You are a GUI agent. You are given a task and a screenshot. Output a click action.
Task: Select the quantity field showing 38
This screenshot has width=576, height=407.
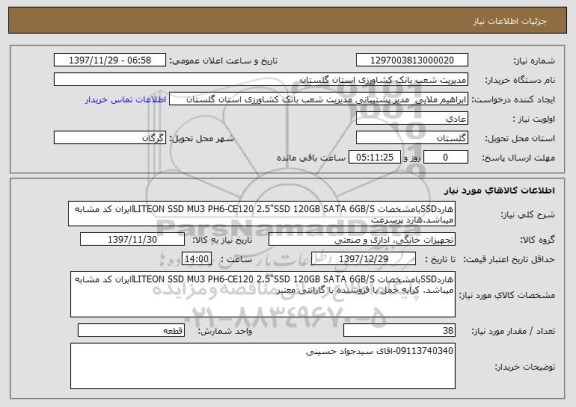[399, 331]
